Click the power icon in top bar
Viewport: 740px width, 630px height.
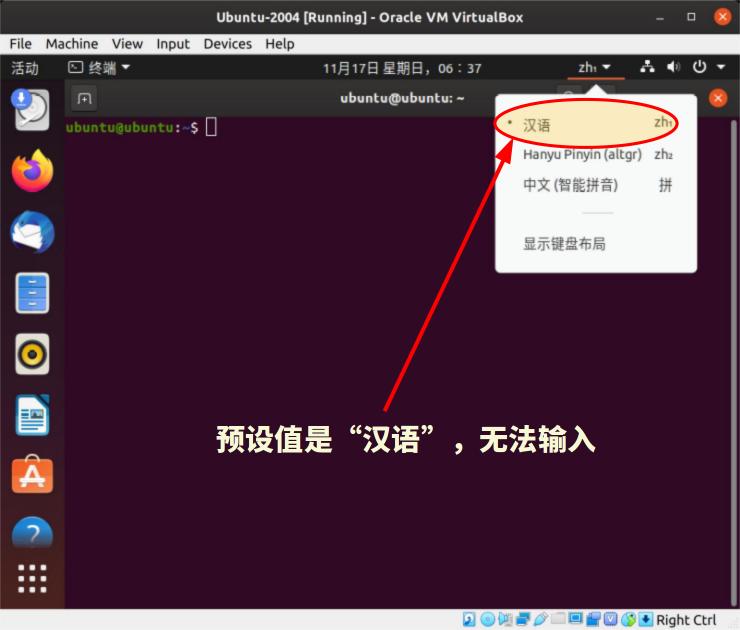(x=699, y=67)
